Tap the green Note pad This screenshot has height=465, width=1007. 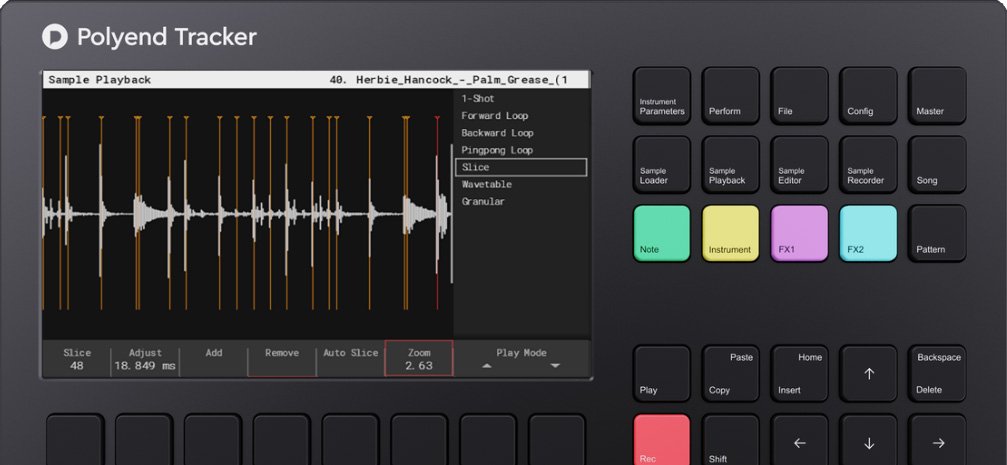pyautogui.click(x=662, y=233)
